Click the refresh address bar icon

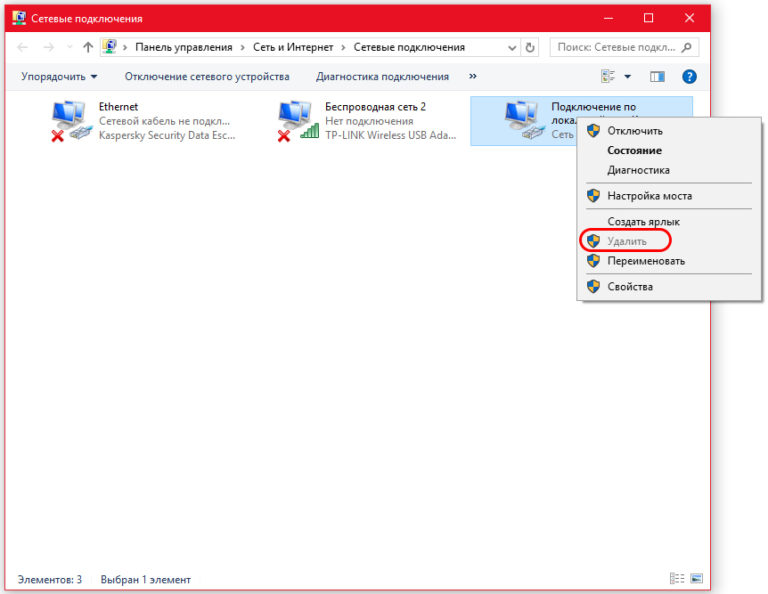pyautogui.click(x=530, y=47)
